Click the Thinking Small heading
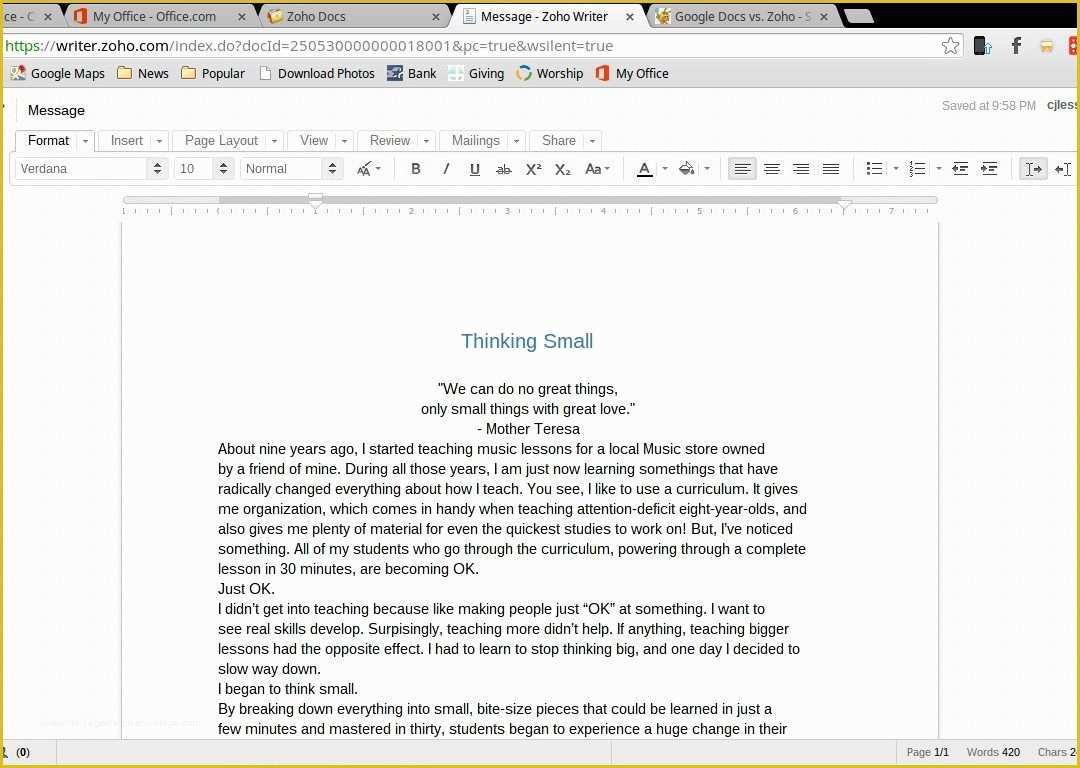Image resolution: width=1080 pixels, height=768 pixels. click(527, 341)
